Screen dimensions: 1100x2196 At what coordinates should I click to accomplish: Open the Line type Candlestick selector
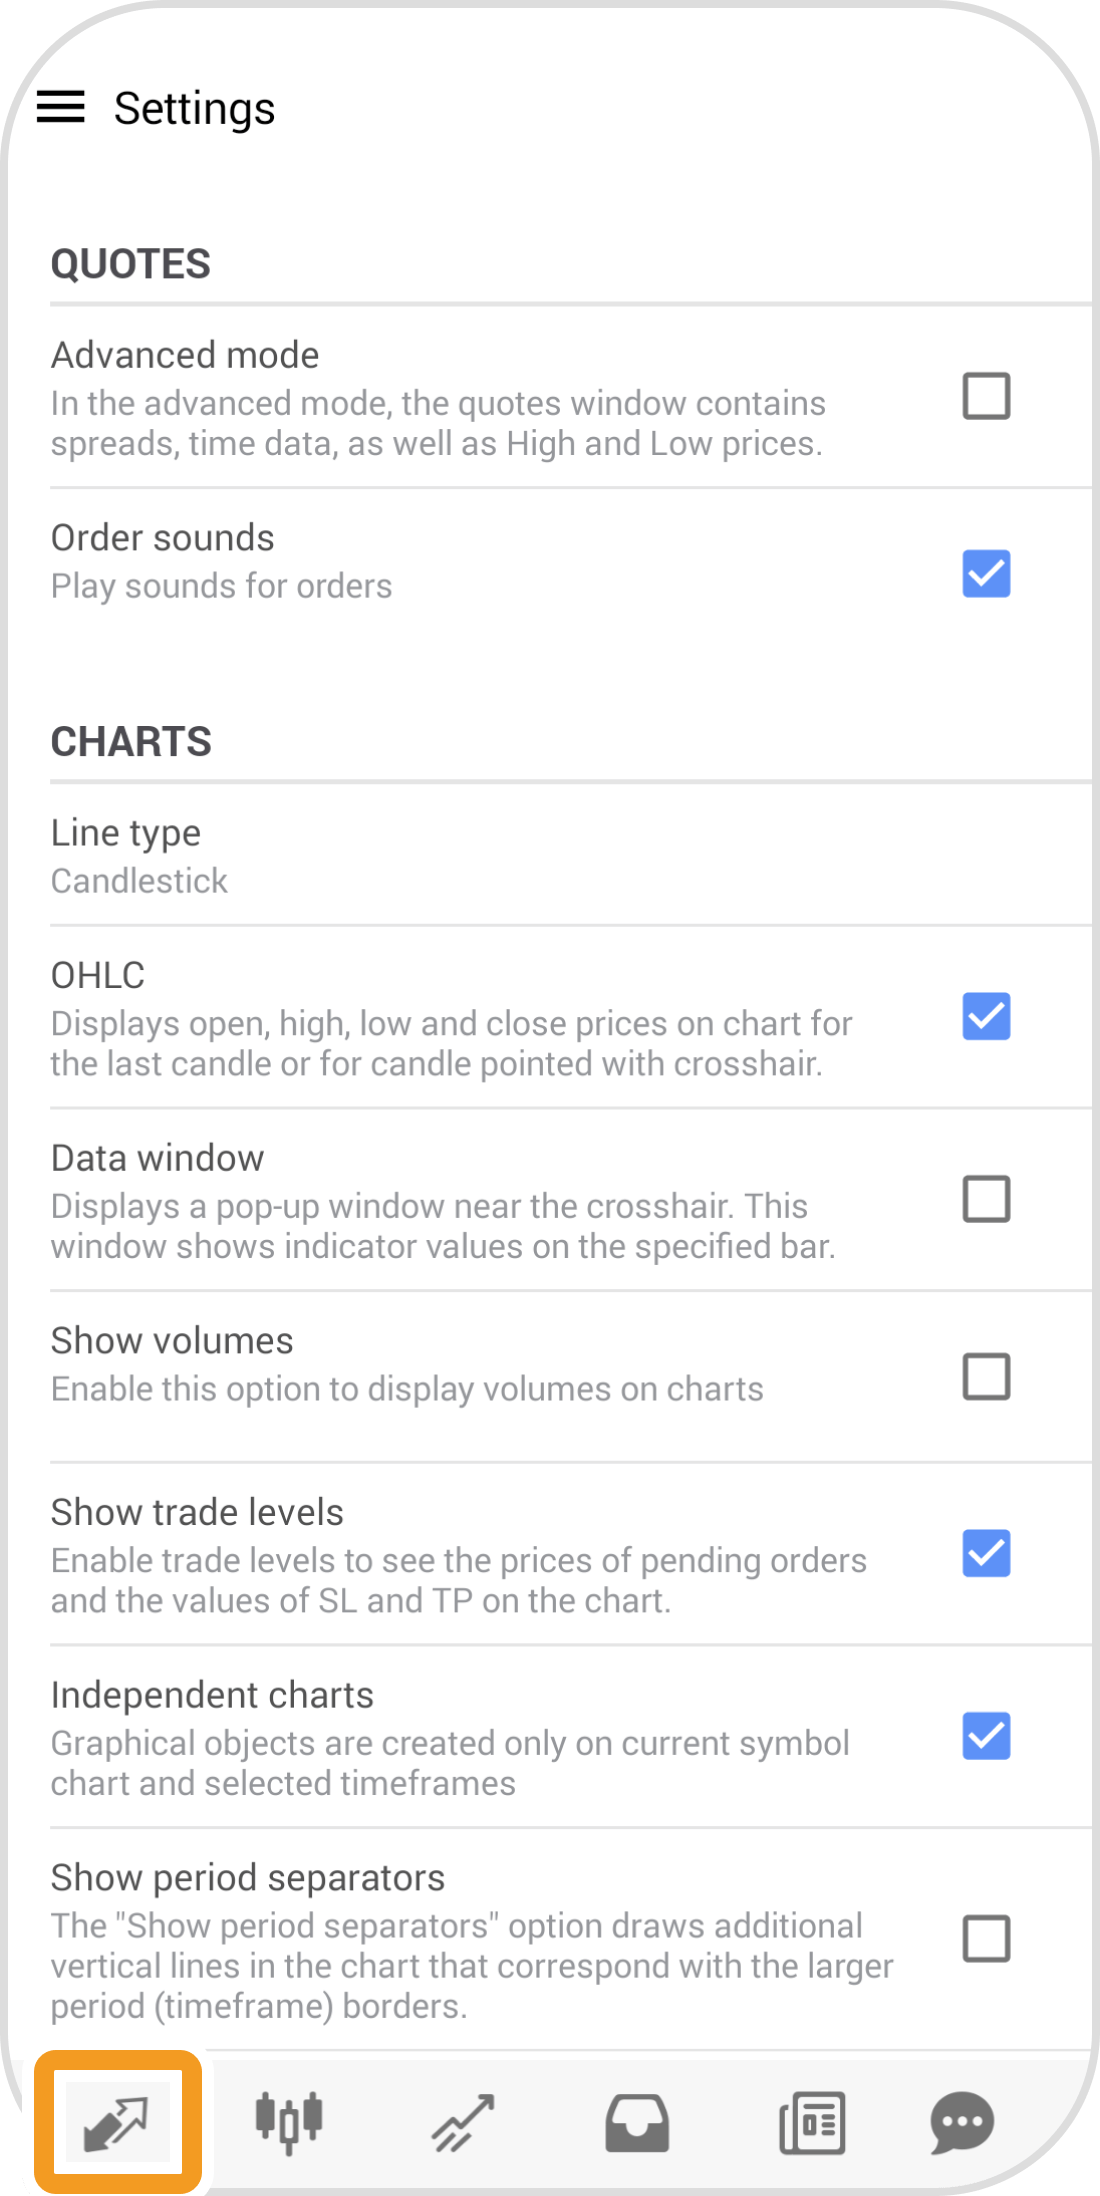(x=140, y=856)
